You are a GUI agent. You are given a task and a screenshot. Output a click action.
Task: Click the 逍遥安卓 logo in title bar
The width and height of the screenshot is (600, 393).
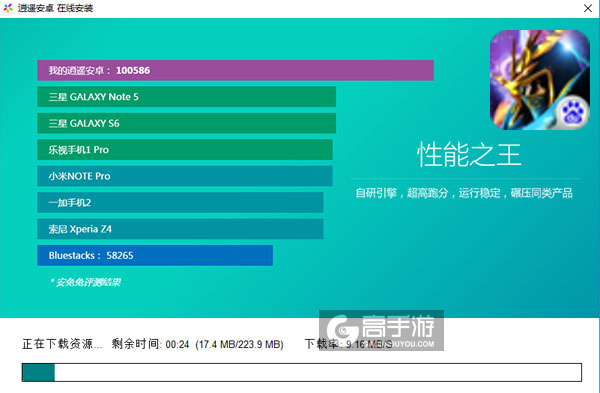pyautogui.click(x=8, y=8)
